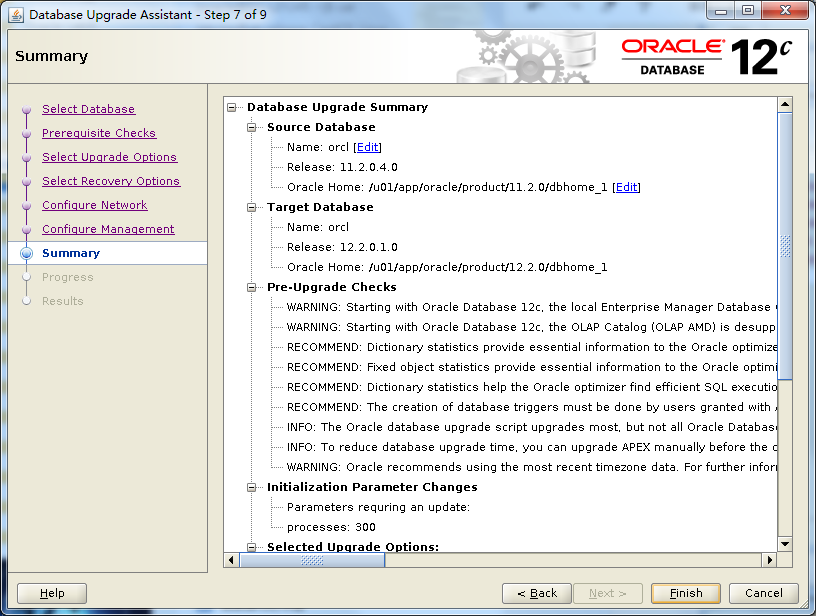Collapse the Pre-Upgrade Checks node
This screenshot has width=816, height=616.
(249, 287)
